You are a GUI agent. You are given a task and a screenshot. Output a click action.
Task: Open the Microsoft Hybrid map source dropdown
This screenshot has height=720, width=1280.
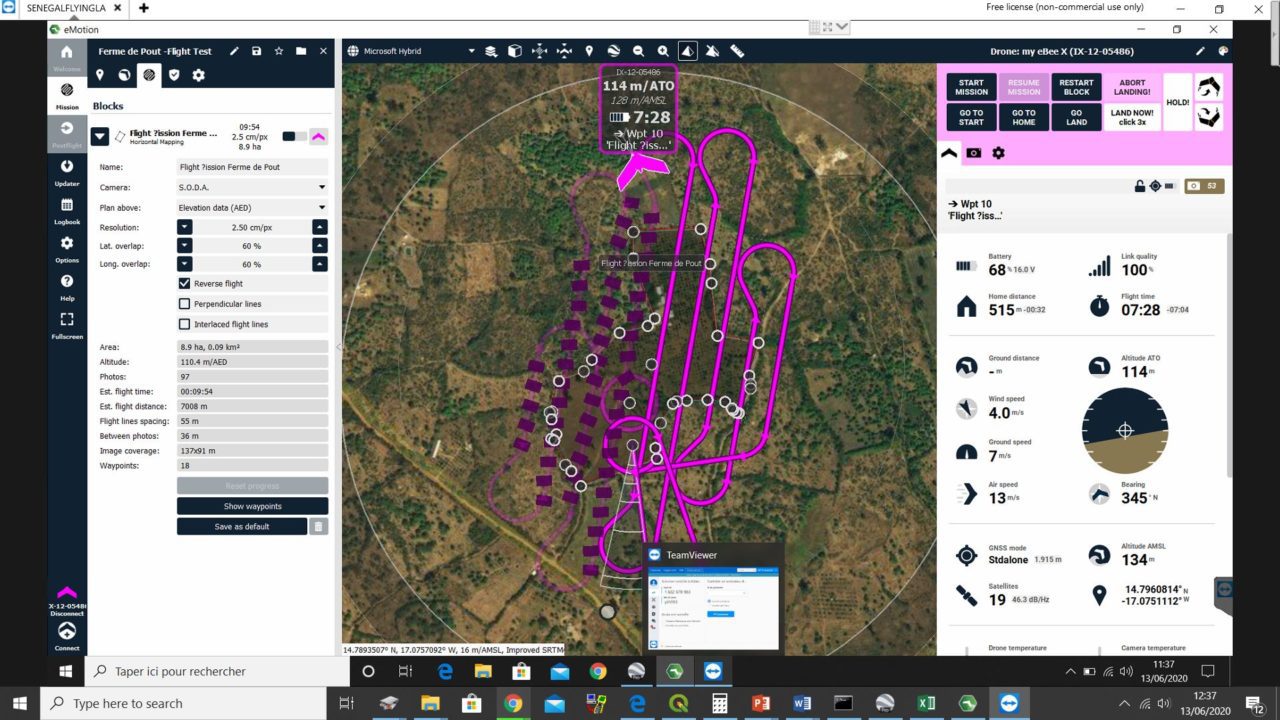click(x=412, y=51)
